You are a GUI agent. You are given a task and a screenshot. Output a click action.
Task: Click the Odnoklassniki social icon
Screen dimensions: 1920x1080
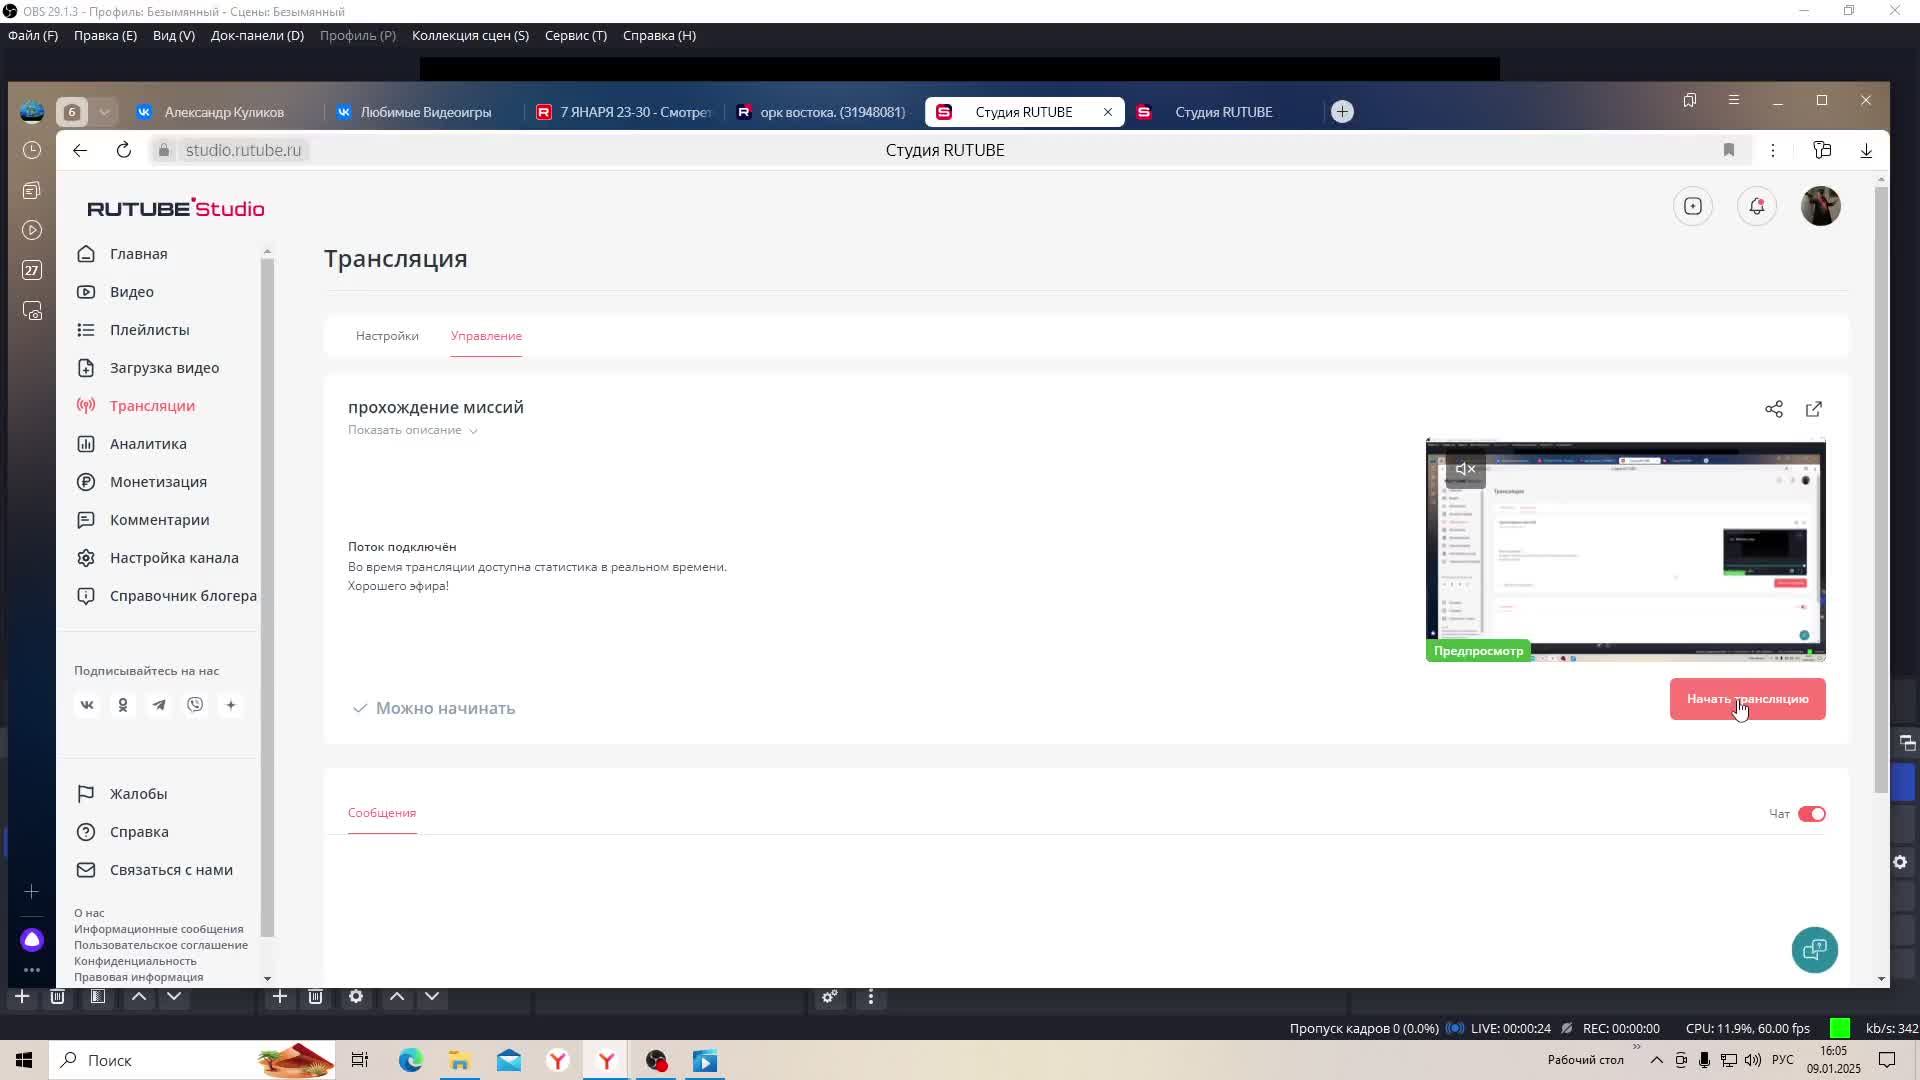point(123,705)
